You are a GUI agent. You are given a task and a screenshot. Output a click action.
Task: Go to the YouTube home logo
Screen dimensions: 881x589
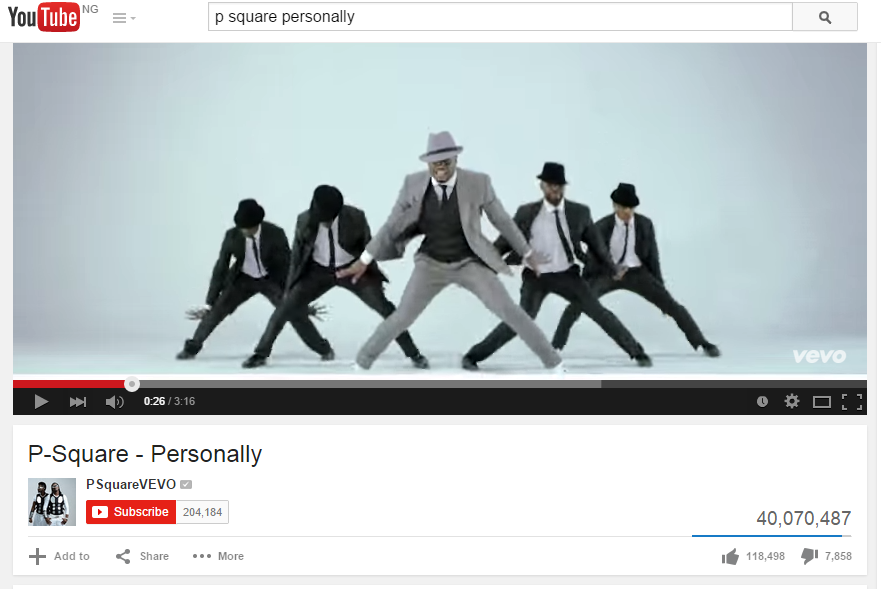tap(44, 17)
